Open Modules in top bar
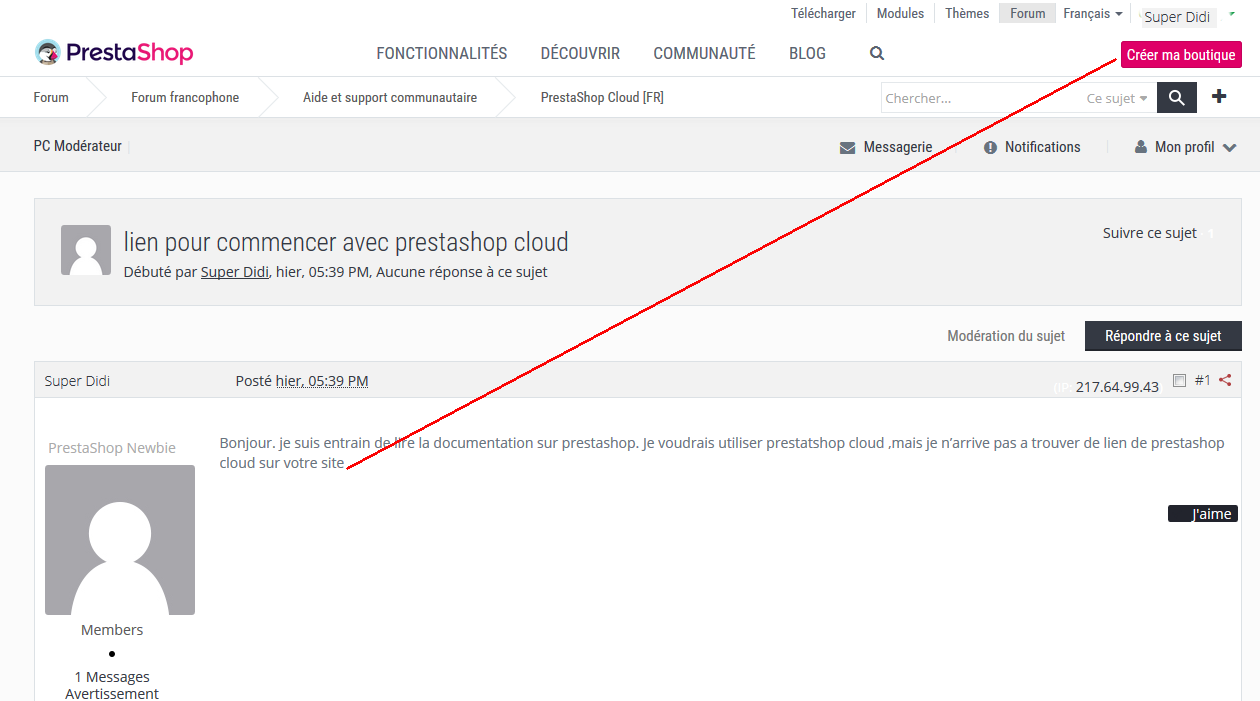 coord(900,14)
